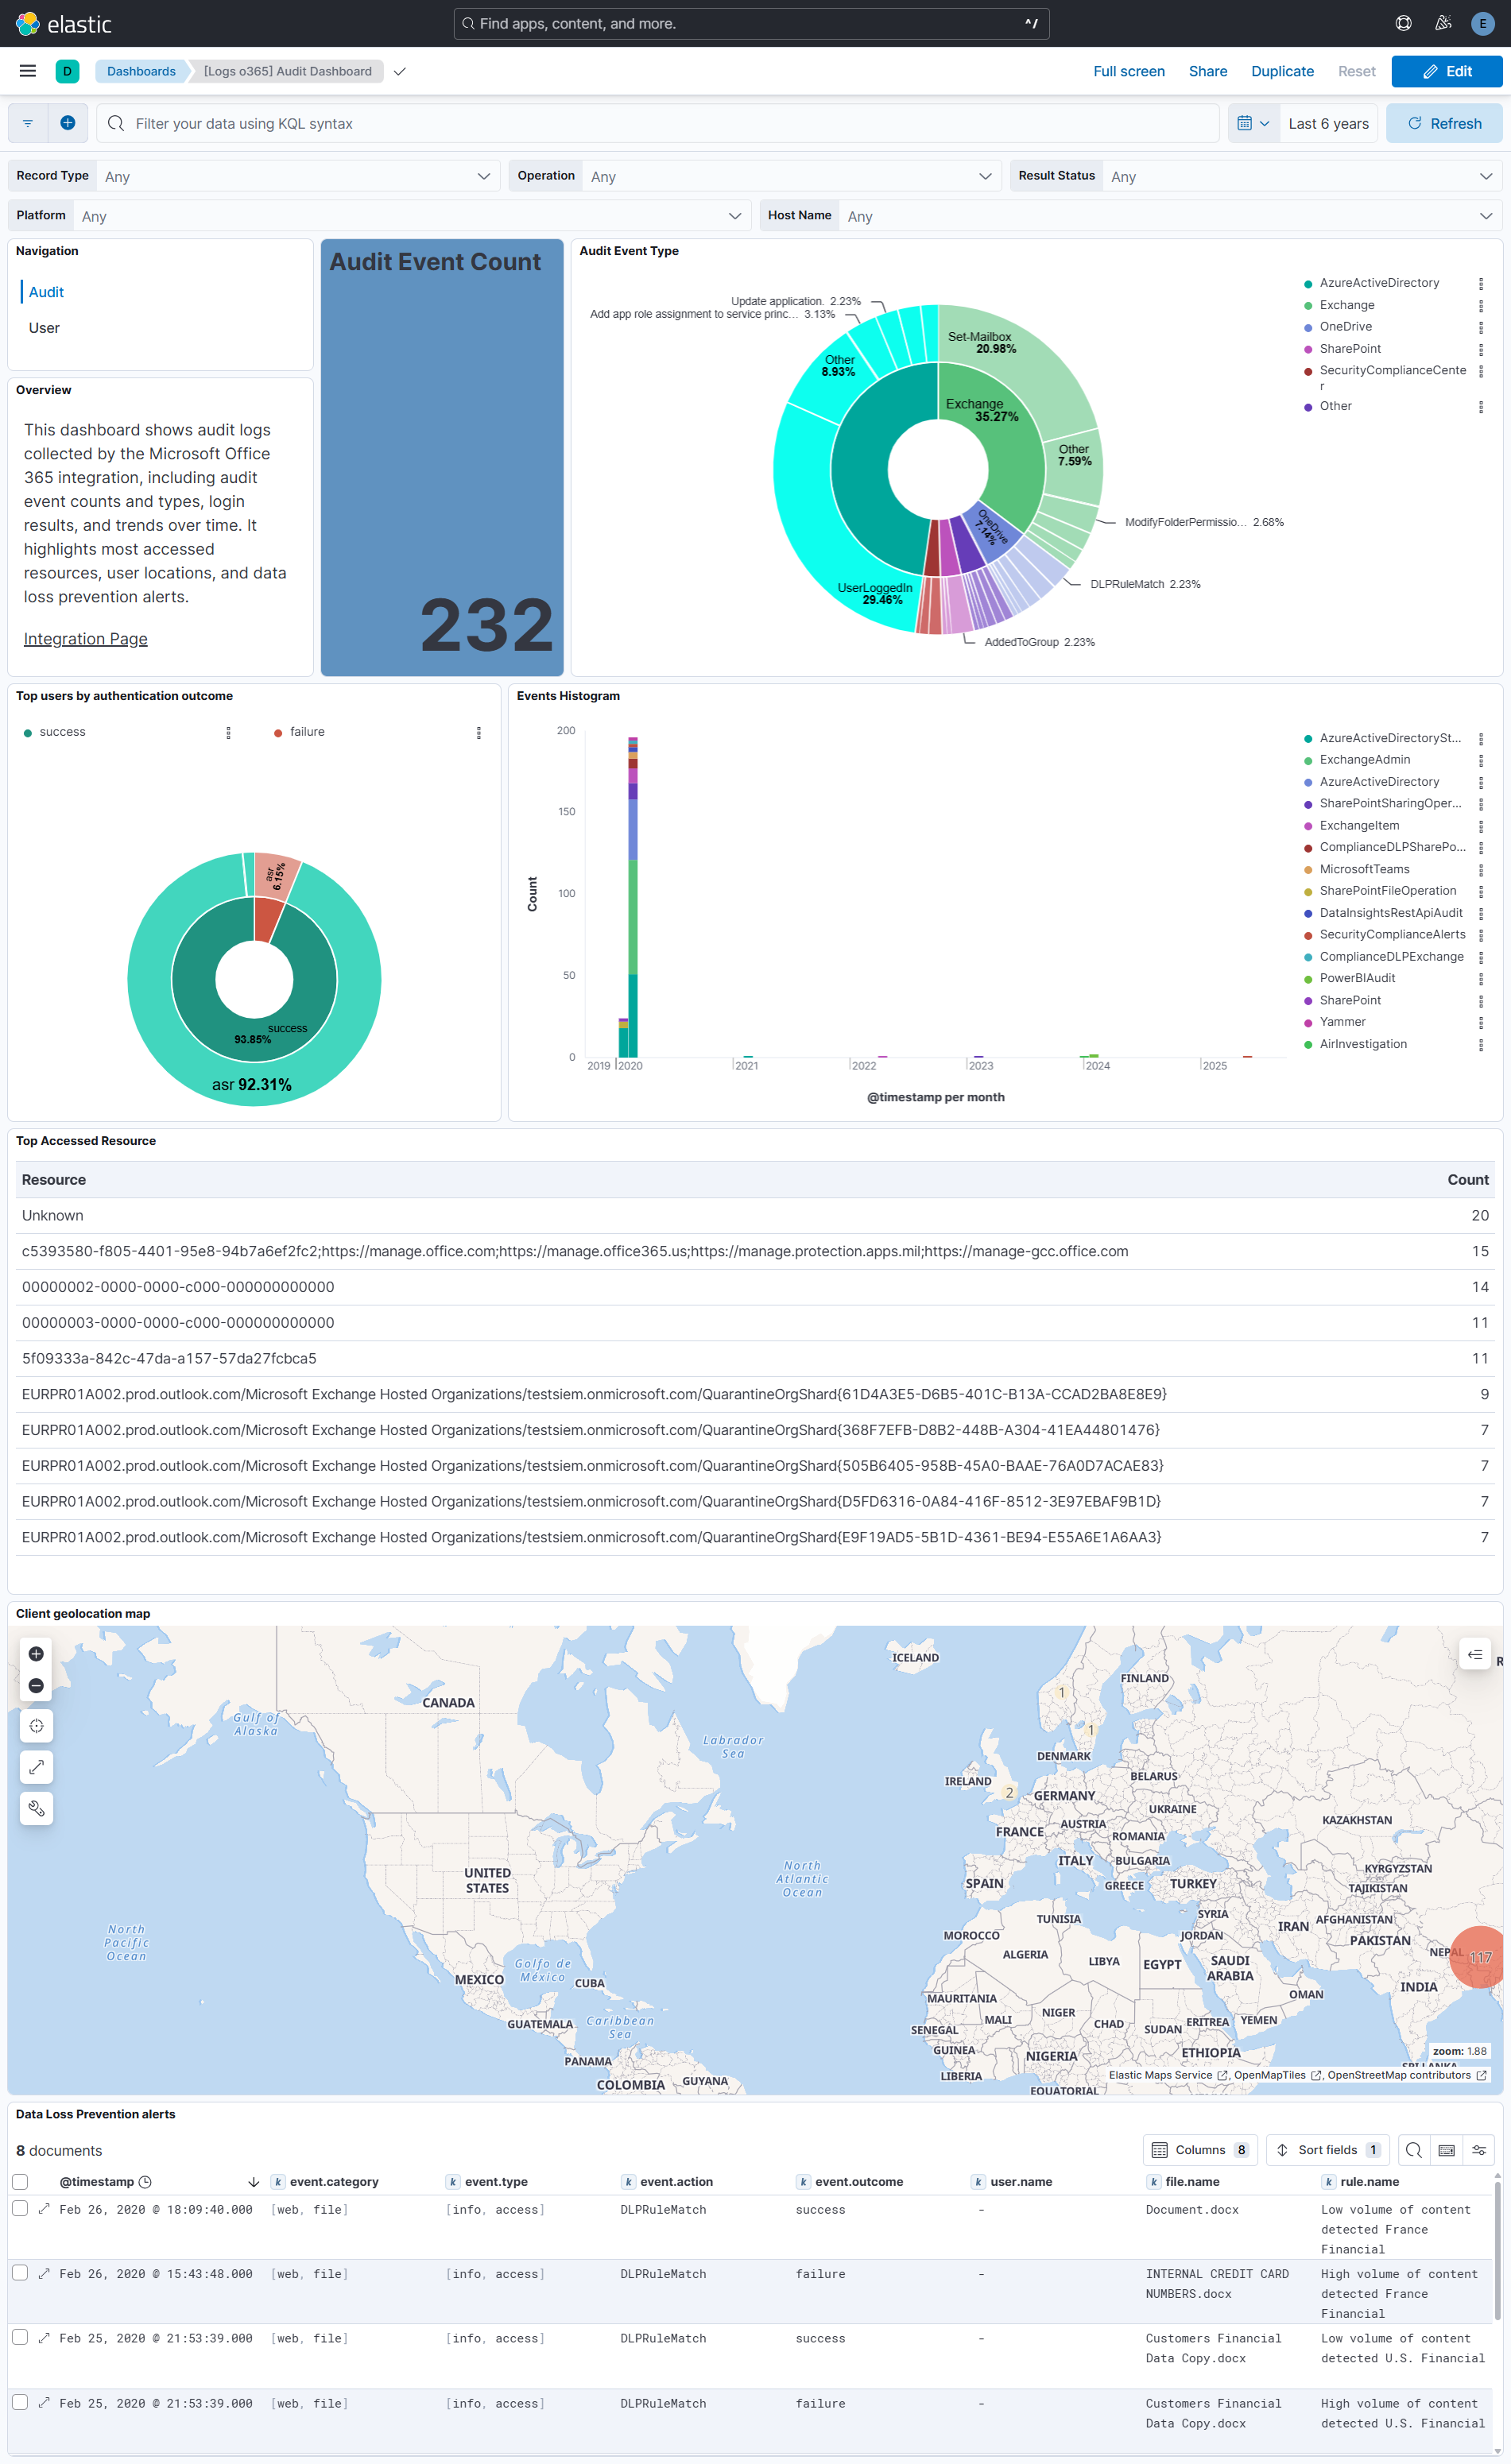
Task: Open the main navigation hamburger menu
Action: pos(27,70)
